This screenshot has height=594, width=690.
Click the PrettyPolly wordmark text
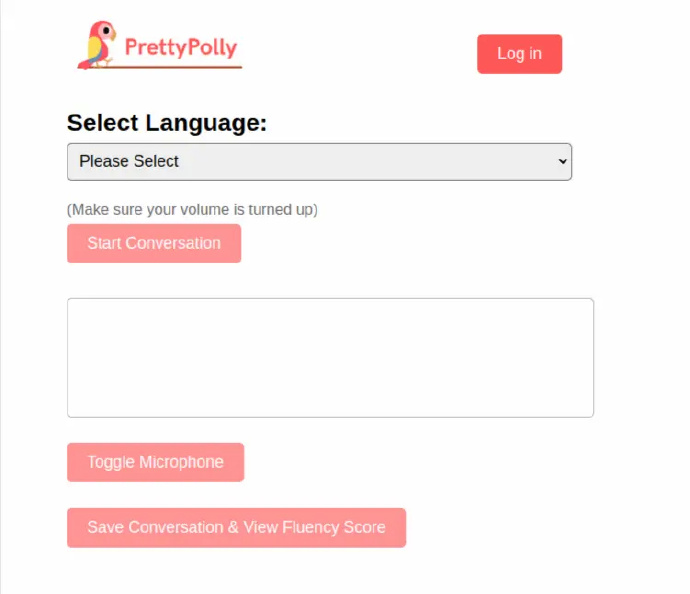pos(181,48)
